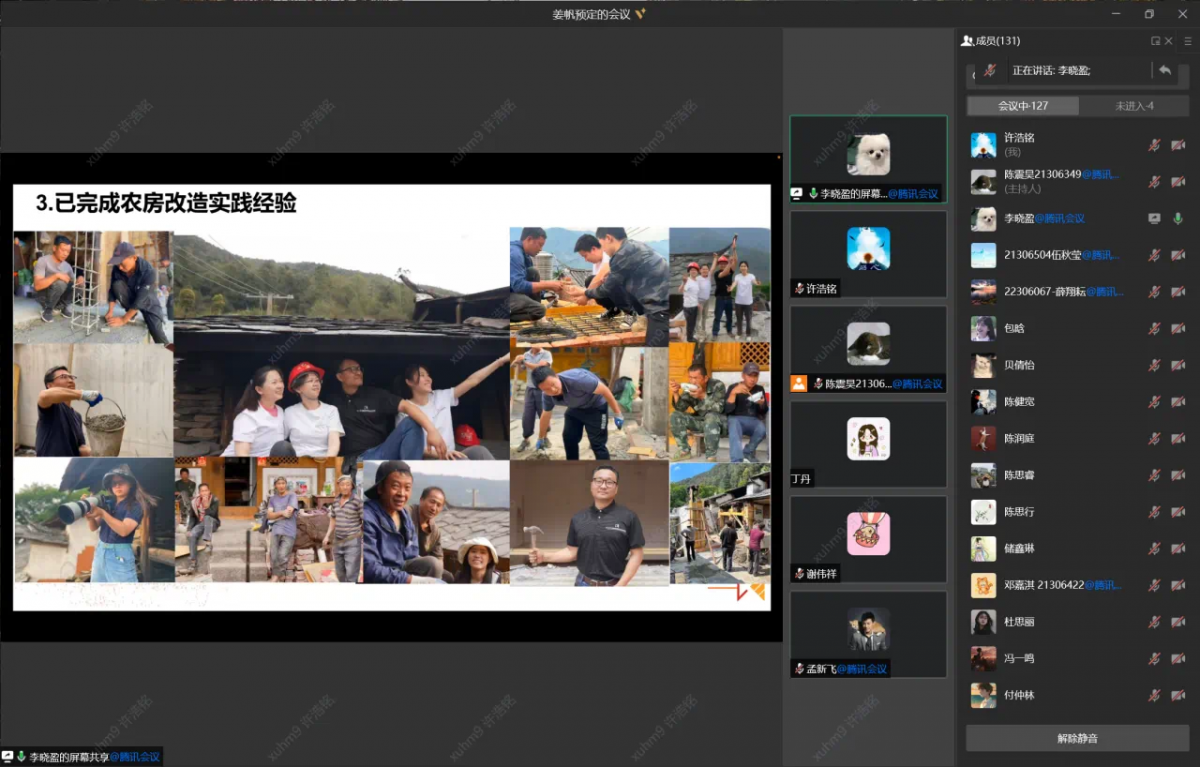Click the @腾讯会议 link beside 李晓盈

coord(1060,218)
